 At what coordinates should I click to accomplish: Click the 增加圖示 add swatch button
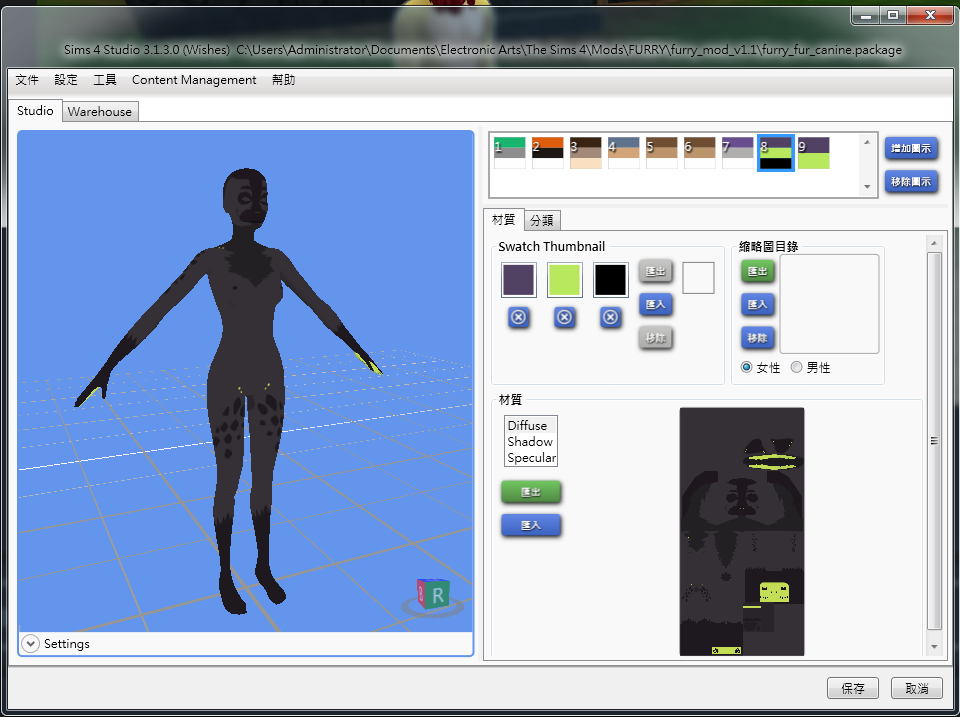pyautogui.click(x=911, y=148)
